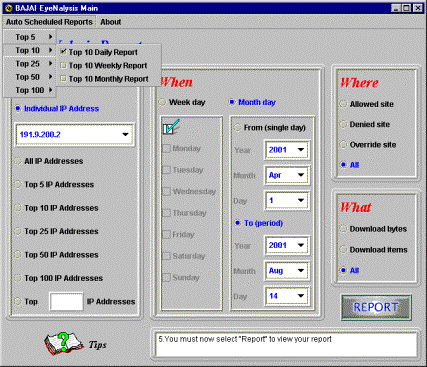Check the Sunday checkbox
427x367 pixels.
[x=166, y=278]
